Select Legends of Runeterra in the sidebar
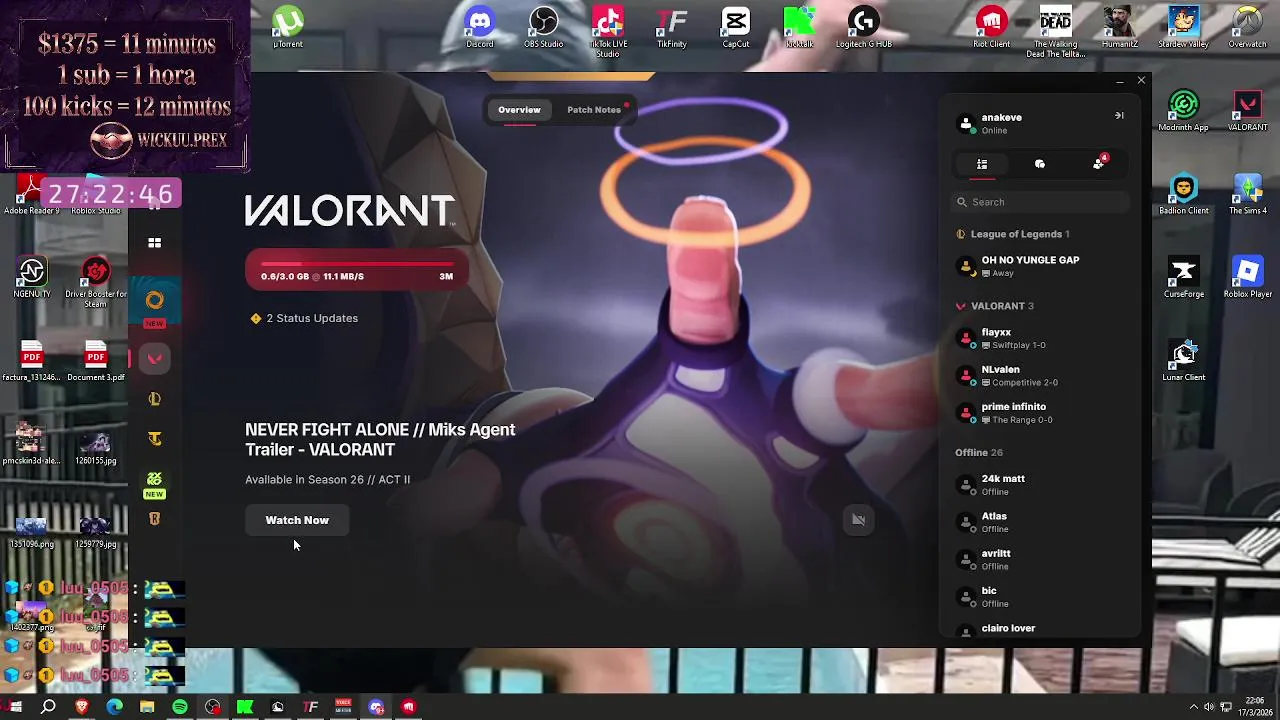This screenshot has width=1280, height=720. [x=154, y=519]
